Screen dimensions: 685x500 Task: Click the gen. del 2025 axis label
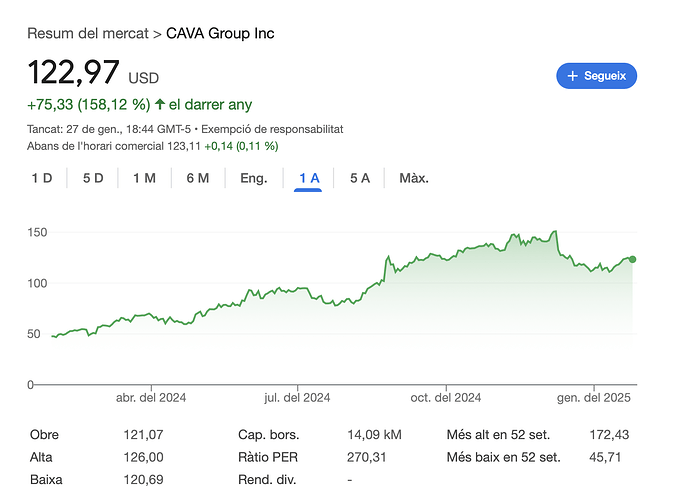tap(594, 398)
